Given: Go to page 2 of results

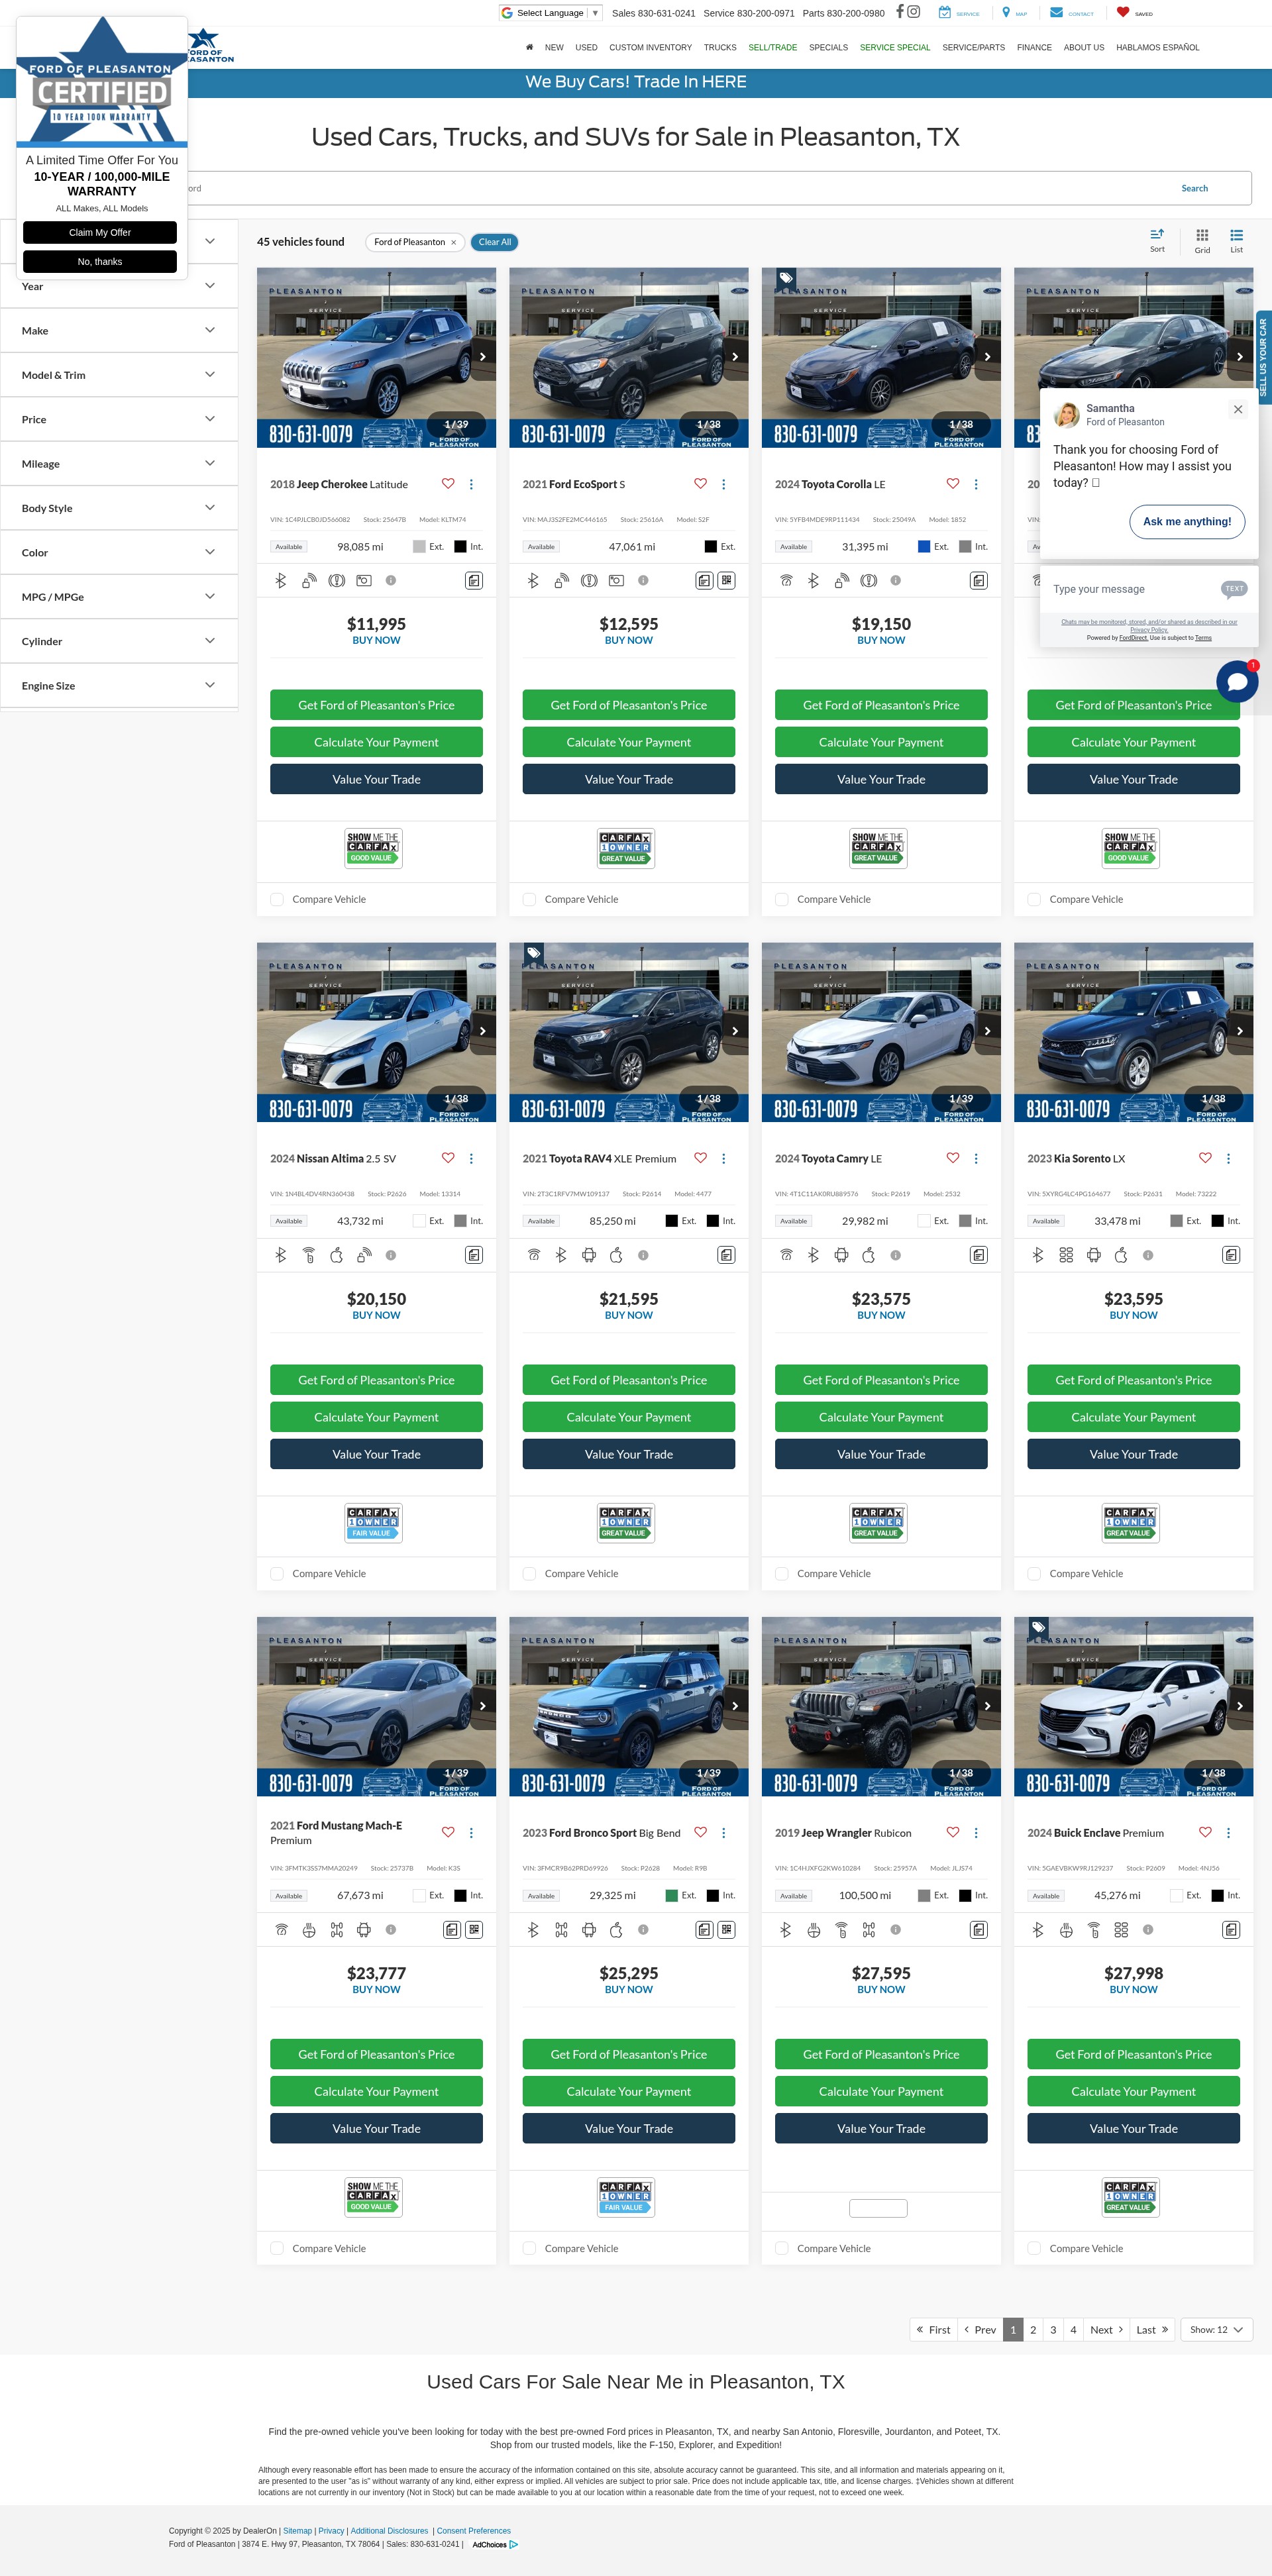Looking at the screenshot, I should tap(1033, 2329).
